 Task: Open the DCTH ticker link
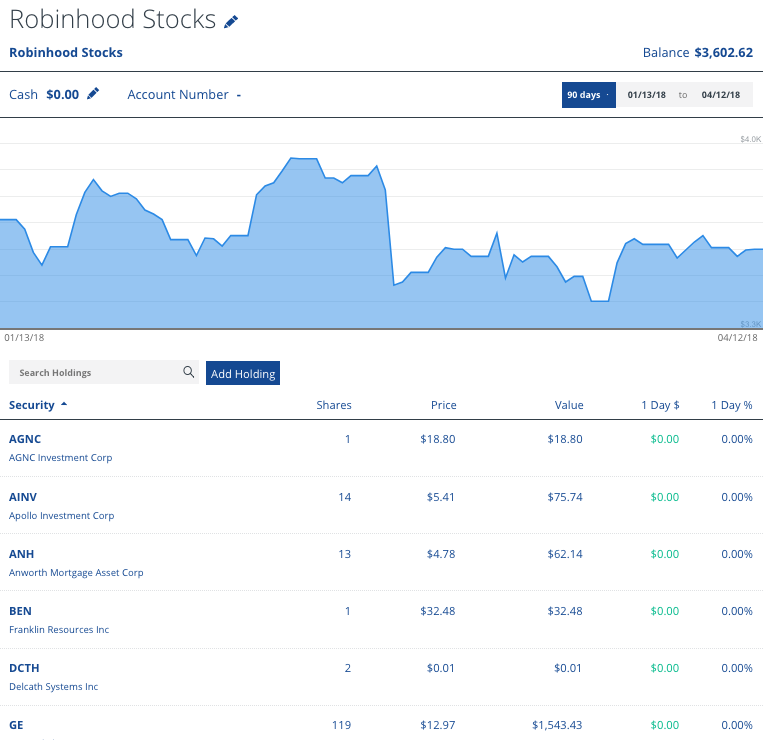[24, 668]
